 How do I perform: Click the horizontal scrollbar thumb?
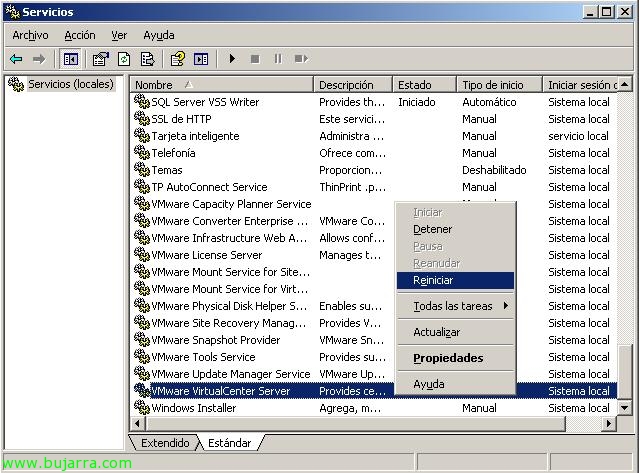(x=355, y=424)
